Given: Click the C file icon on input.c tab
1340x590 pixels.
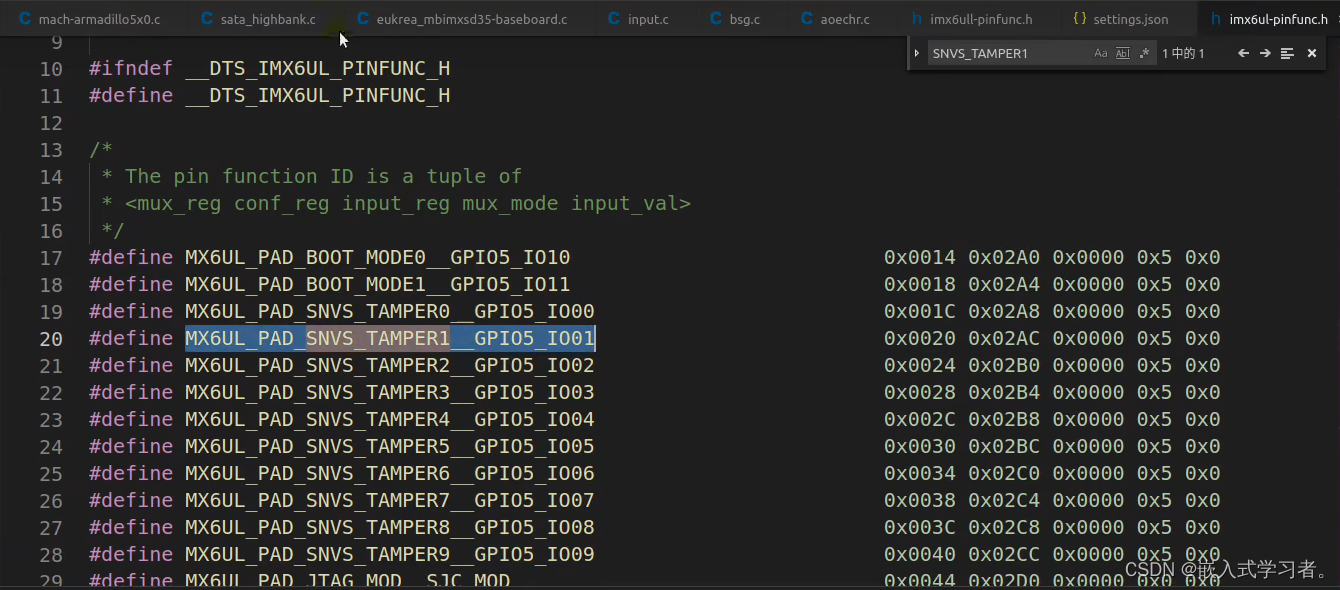Looking at the screenshot, I should coord(614,19).
